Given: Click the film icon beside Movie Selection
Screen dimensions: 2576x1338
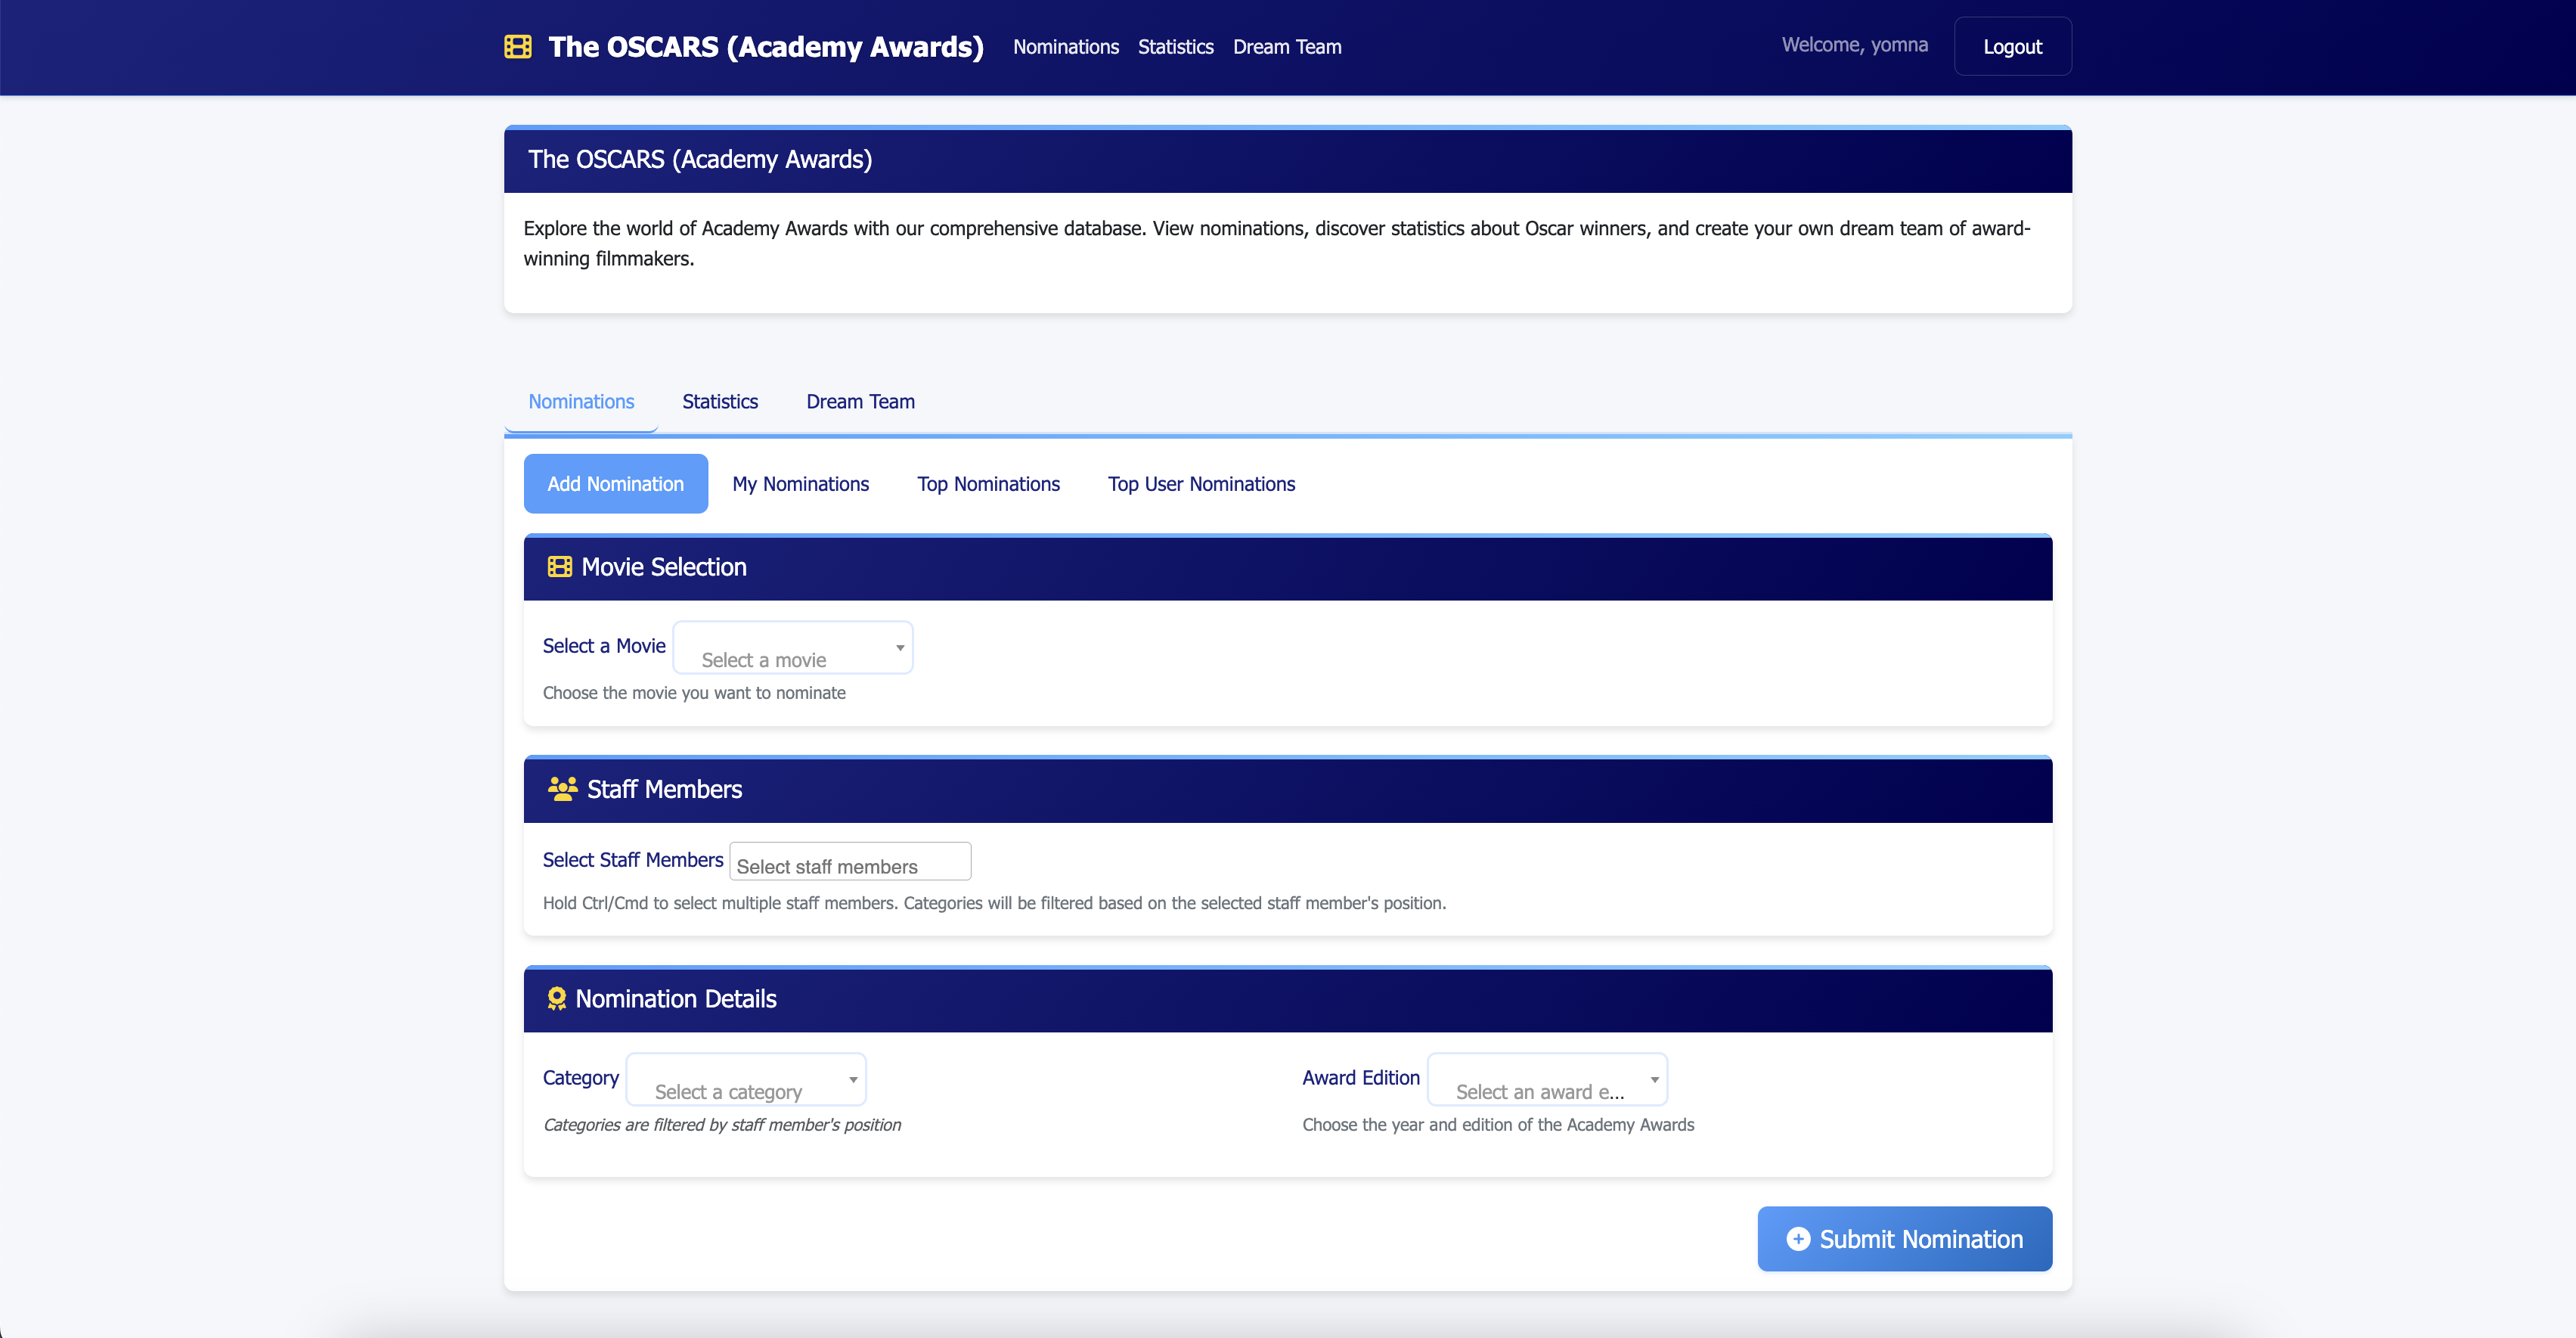Looking at the screenshot, I should (x=560, y=567).
